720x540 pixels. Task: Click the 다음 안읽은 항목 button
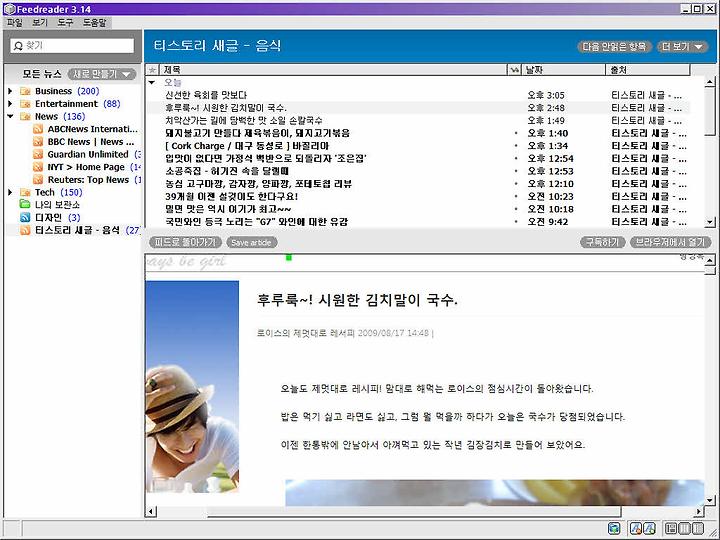614,46
